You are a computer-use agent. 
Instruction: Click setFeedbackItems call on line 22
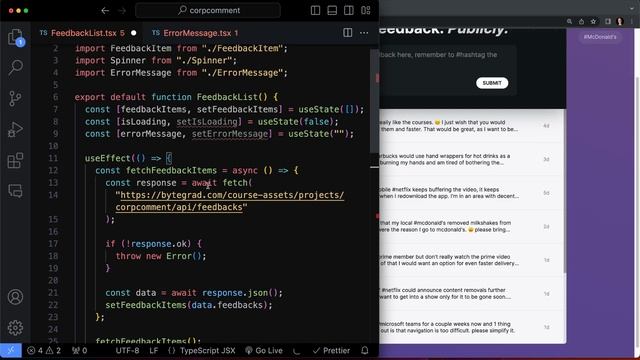click(146, 305)
